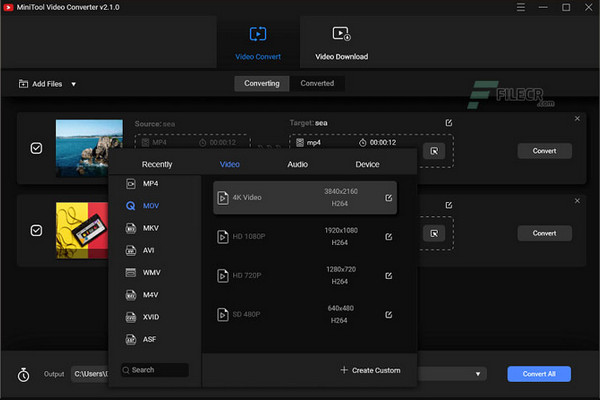Click the cassette tape video thumbnail
The height and width of the screenshot is (400, 600).
point(82,230)
